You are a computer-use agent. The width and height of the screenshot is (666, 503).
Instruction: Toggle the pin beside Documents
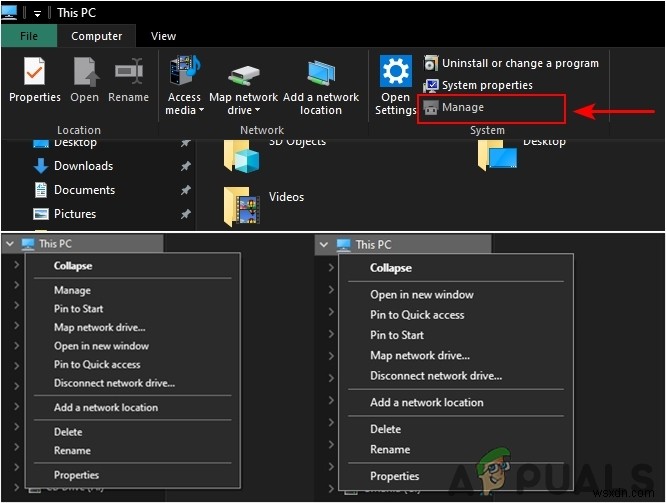click(186, 190)
